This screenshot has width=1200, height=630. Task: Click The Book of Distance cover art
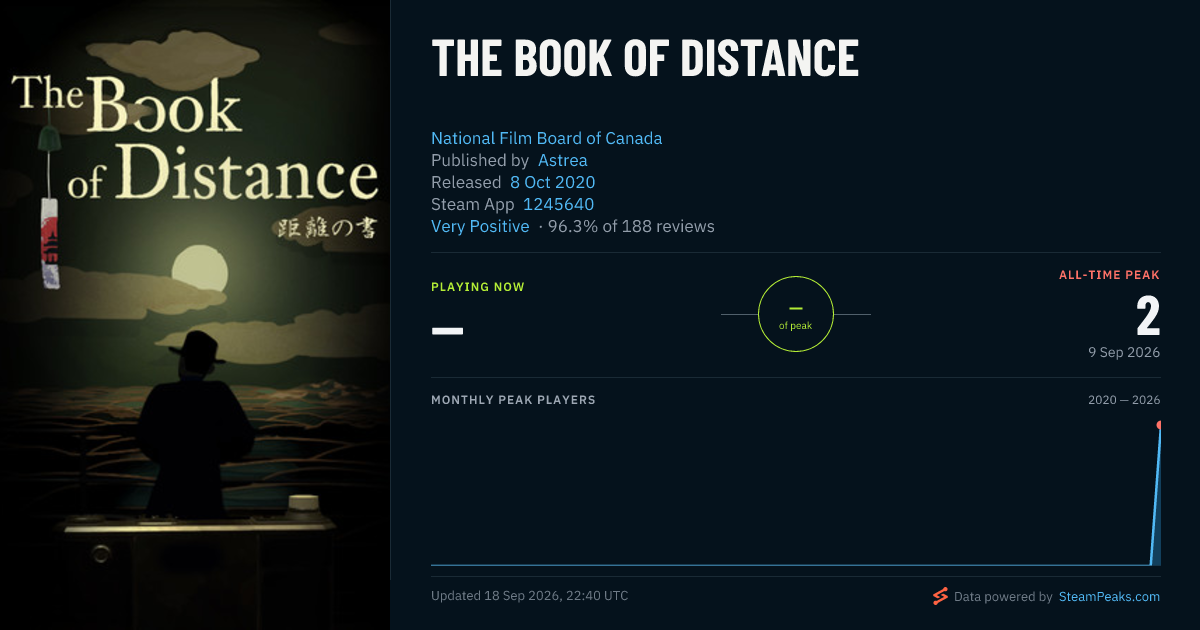click(195, 315)
